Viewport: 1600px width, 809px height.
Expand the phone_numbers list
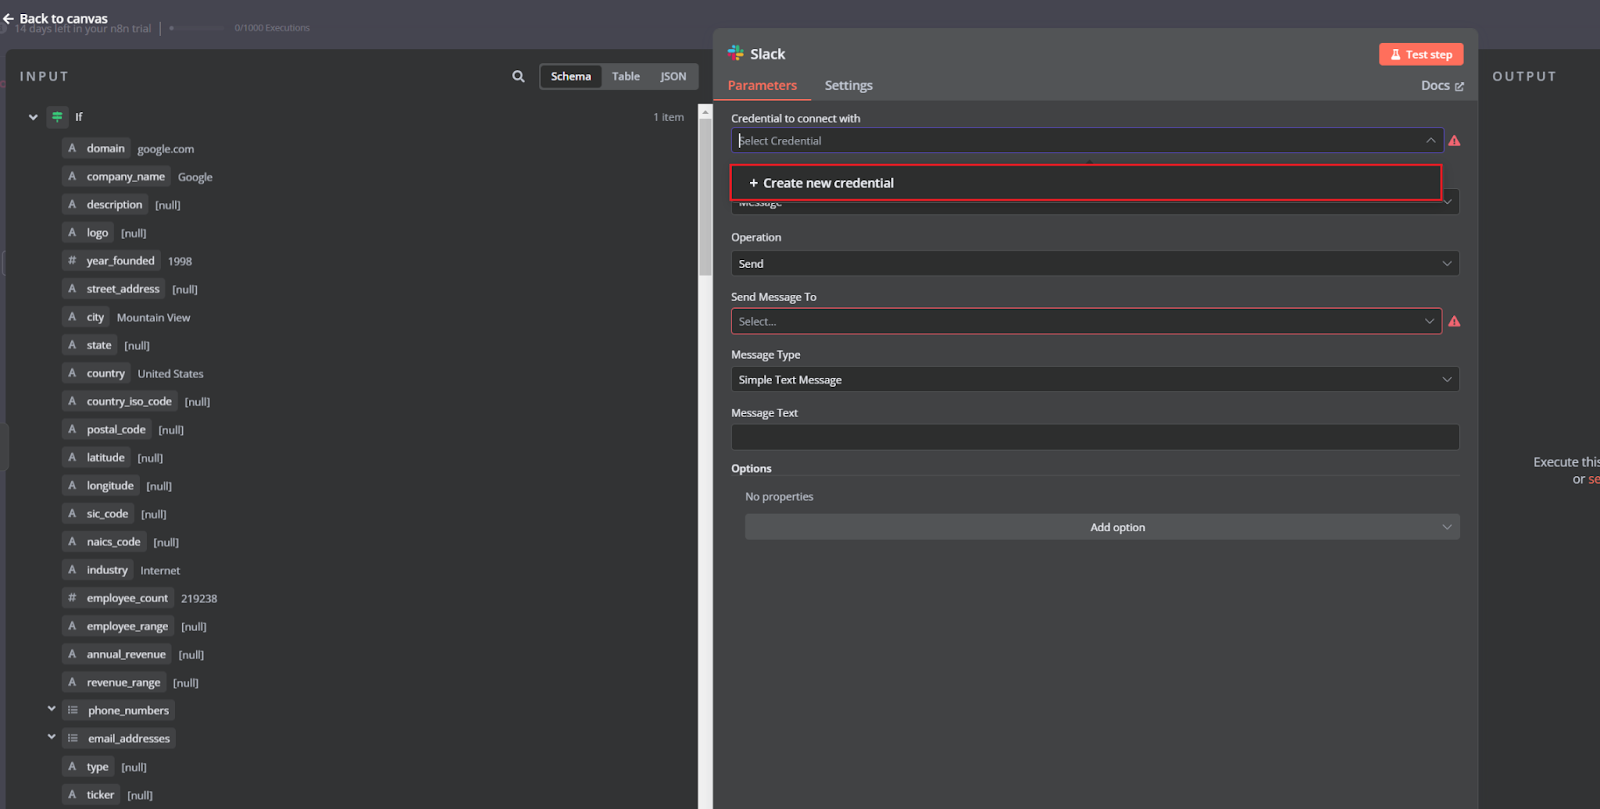point(52,709)
